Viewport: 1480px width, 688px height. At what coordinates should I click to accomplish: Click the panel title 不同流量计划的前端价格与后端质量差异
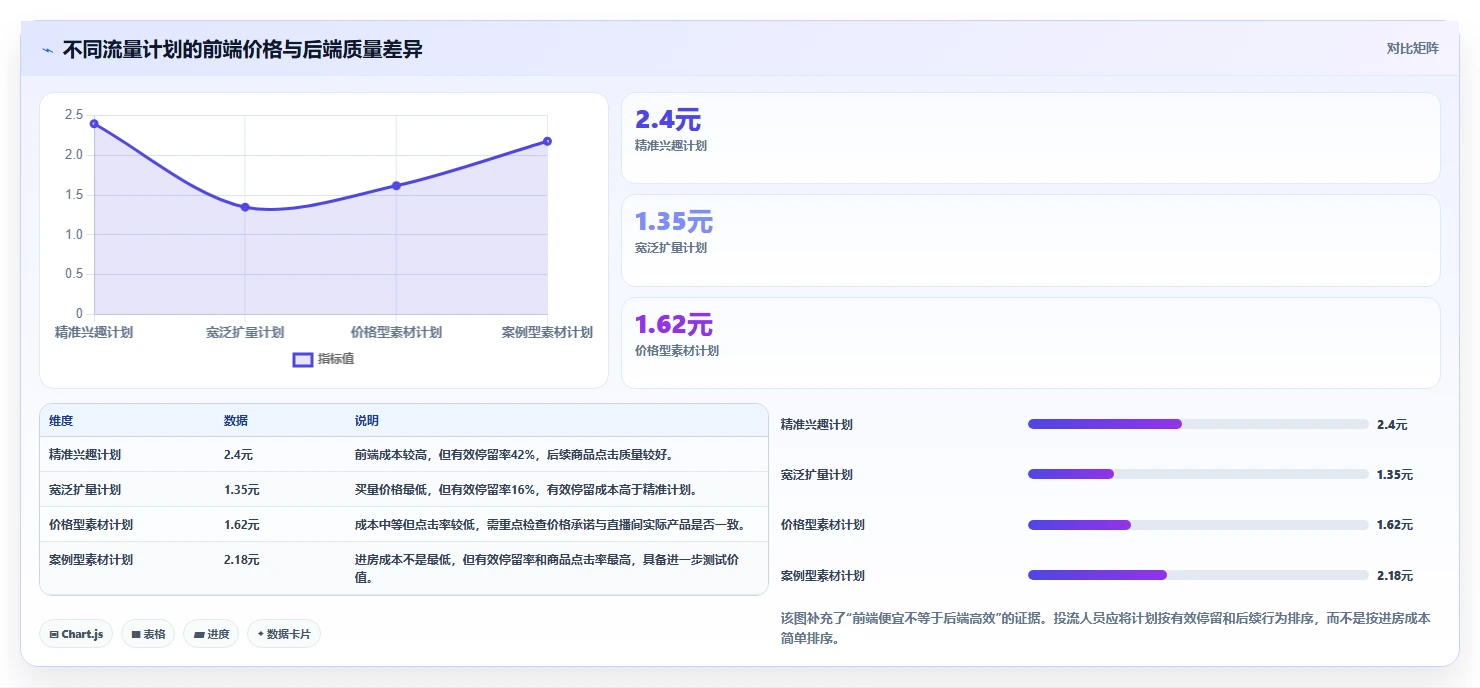[242, 49]
